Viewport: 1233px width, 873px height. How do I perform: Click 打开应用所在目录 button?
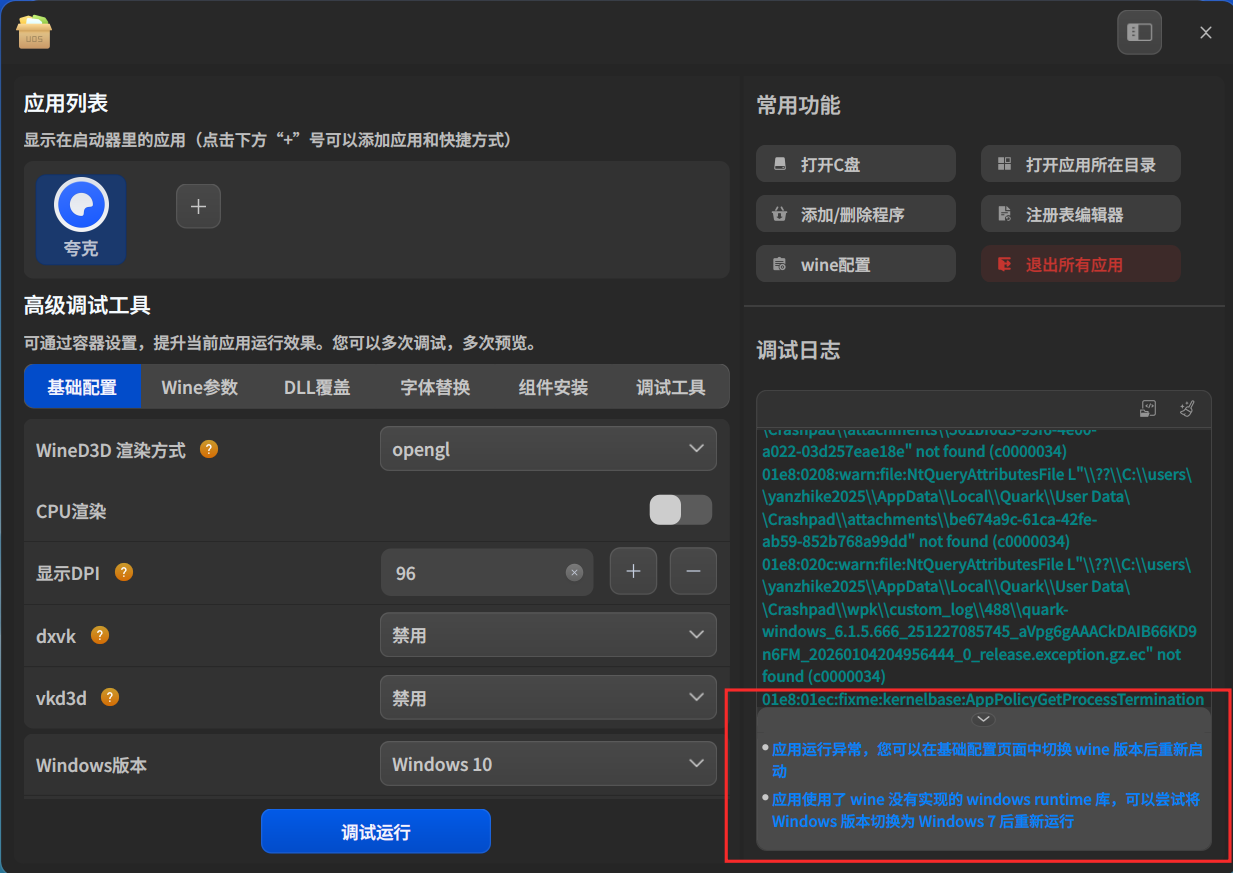pyautogui.click(x=1081, y=164)
